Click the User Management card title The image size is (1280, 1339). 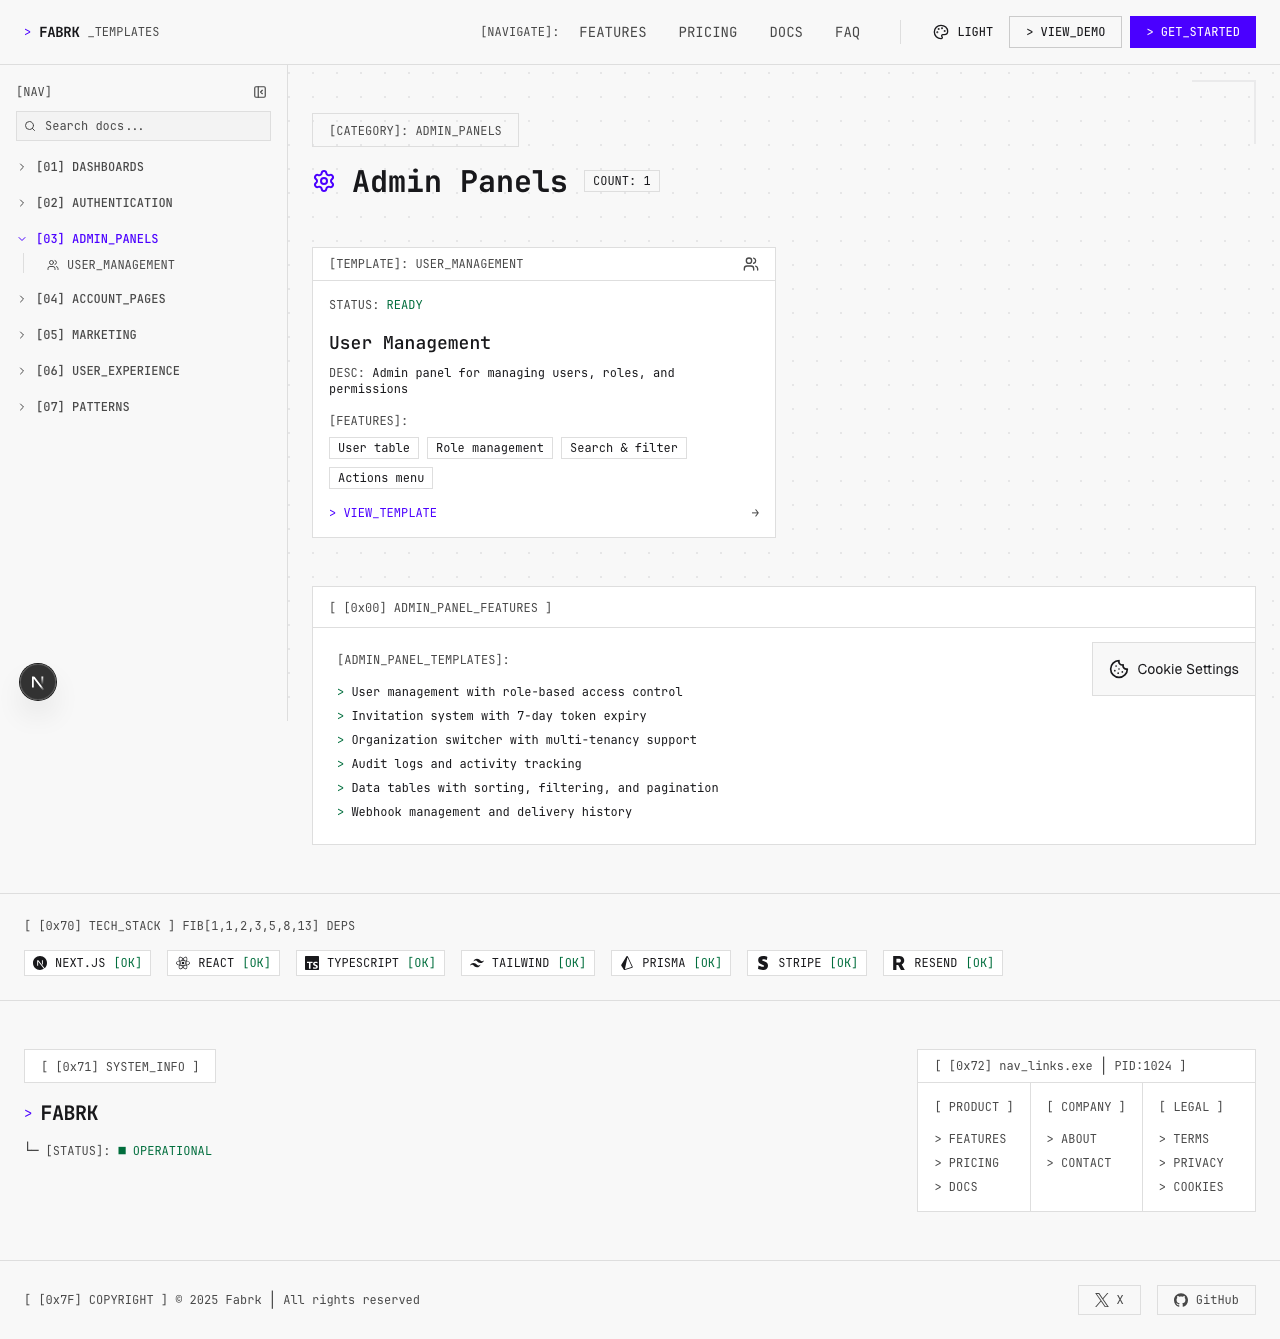point(410,343)
